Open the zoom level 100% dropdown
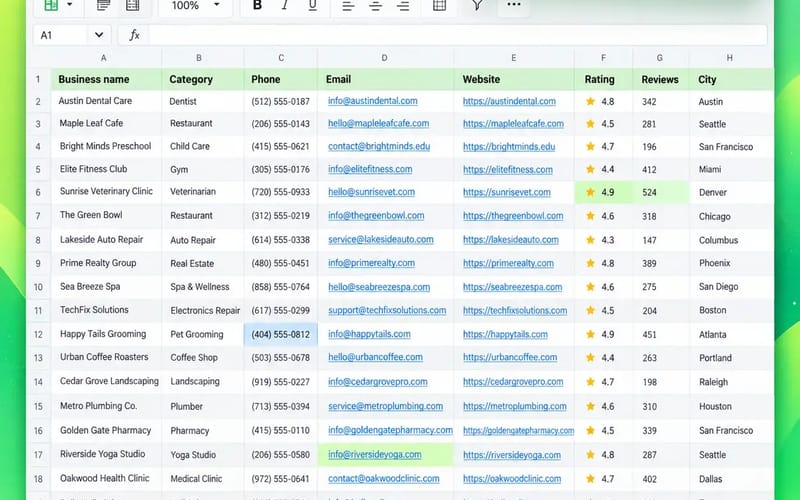 [x=195, y=6]
